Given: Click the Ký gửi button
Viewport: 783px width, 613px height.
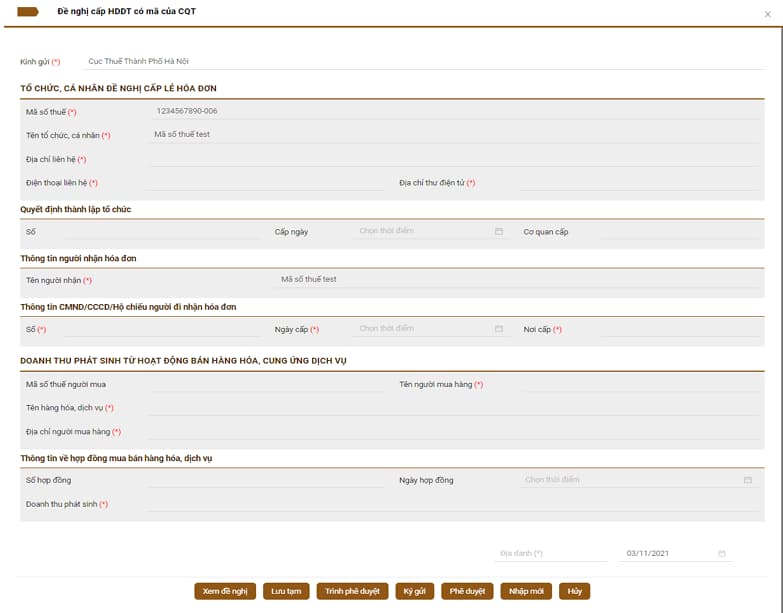Looking at the screenshot, I should click(x=414, y=591).
